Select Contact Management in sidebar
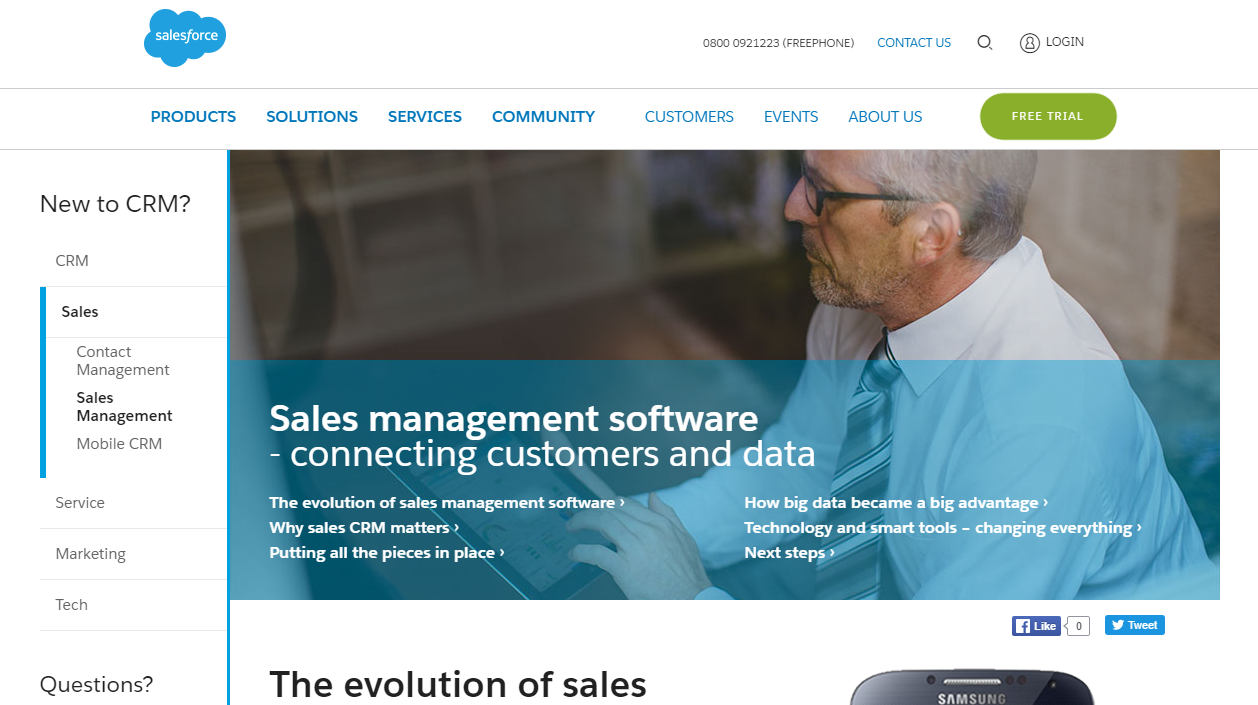The image size is (1258, 705). point(123,361)
